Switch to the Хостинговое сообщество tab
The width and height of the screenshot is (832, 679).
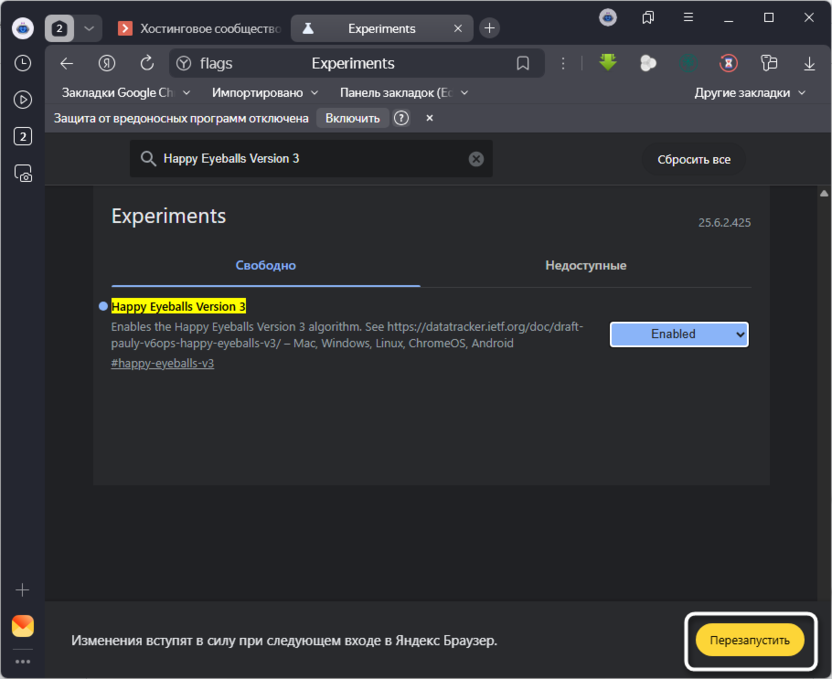pos(200,29)
